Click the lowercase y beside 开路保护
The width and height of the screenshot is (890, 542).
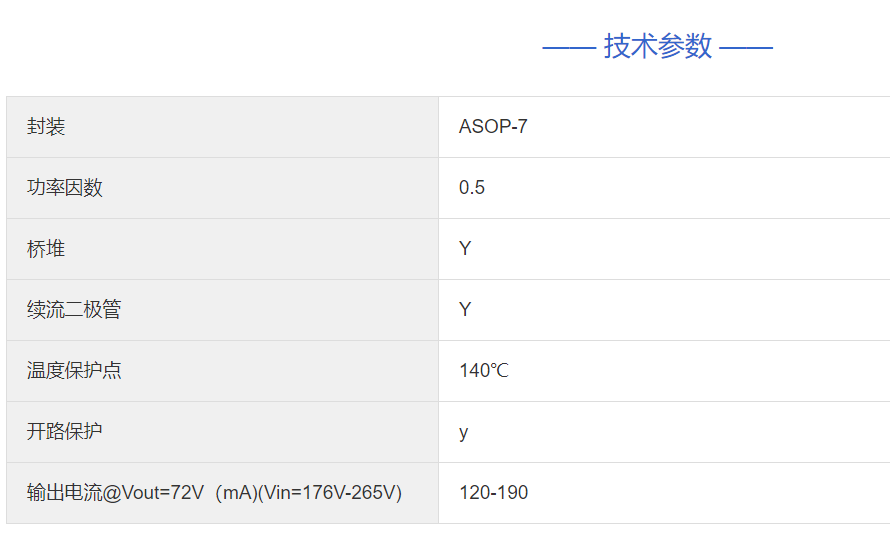click(464, 432)
